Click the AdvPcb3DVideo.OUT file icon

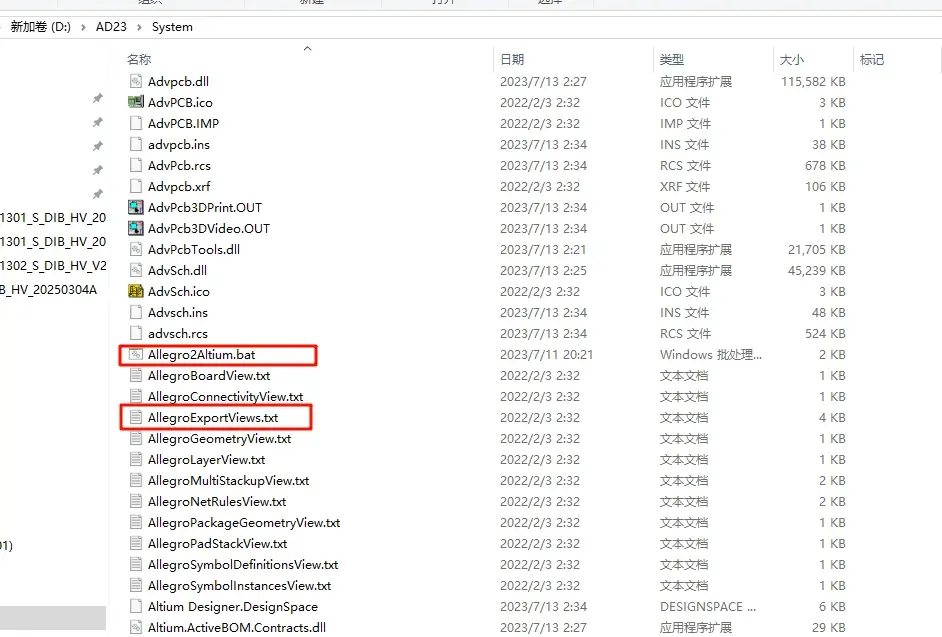click(136, 228)
